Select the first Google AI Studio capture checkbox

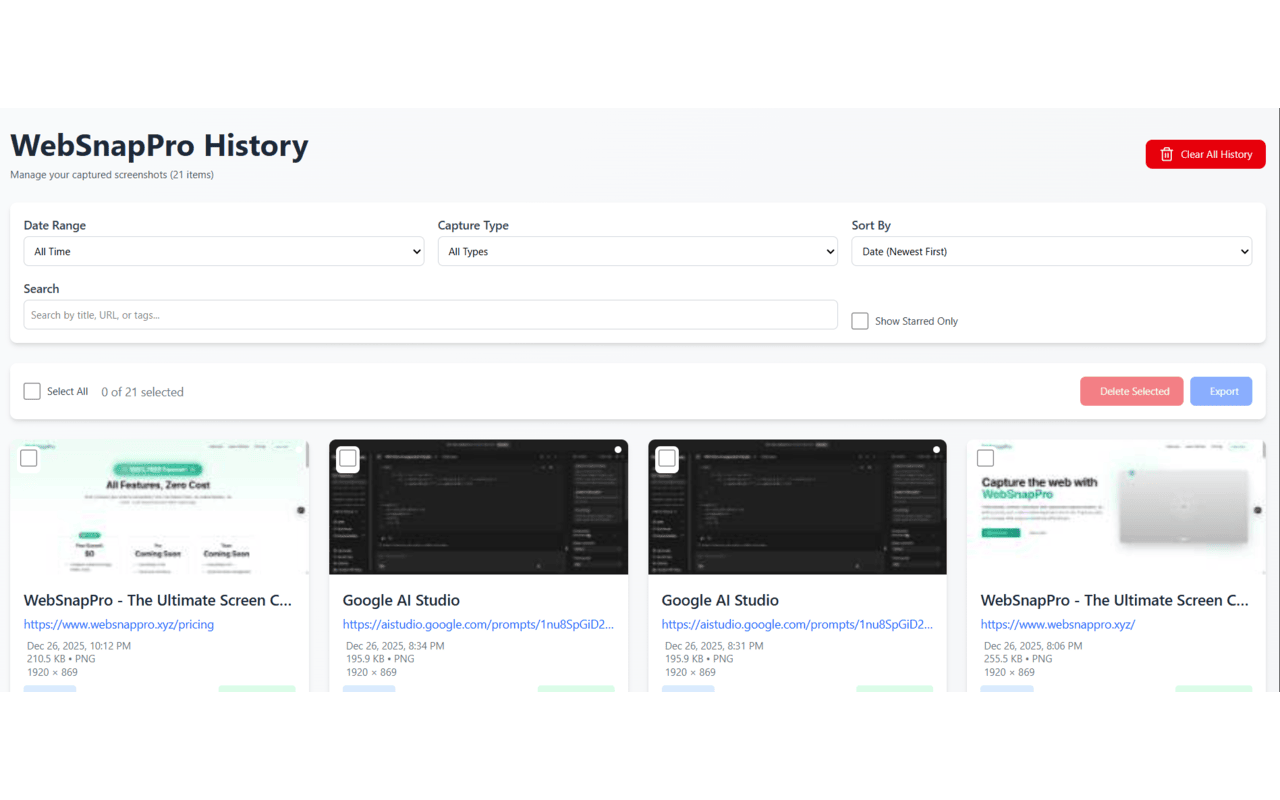point(347,457)
